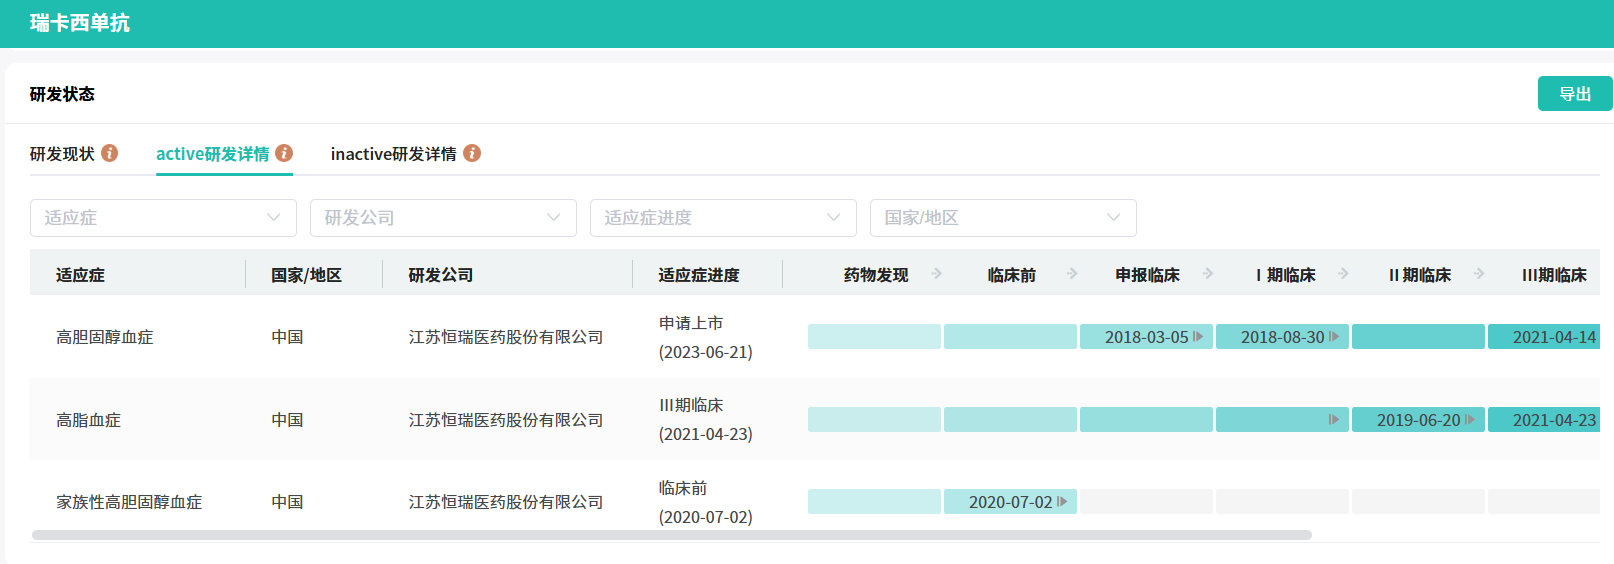This screenshot has width=1614, height=564.
Task: Expand the 研发公司 filter dropdown
Action: [443, 218]
